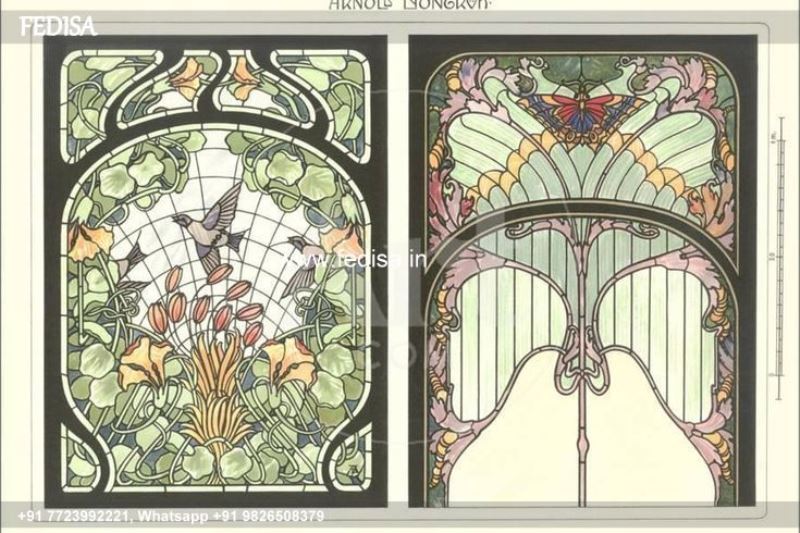Image resolution: width=800 pixels, height=533 pixels.
Task: Click the phone and Whatsapp number text
Action: click(171, 516)
